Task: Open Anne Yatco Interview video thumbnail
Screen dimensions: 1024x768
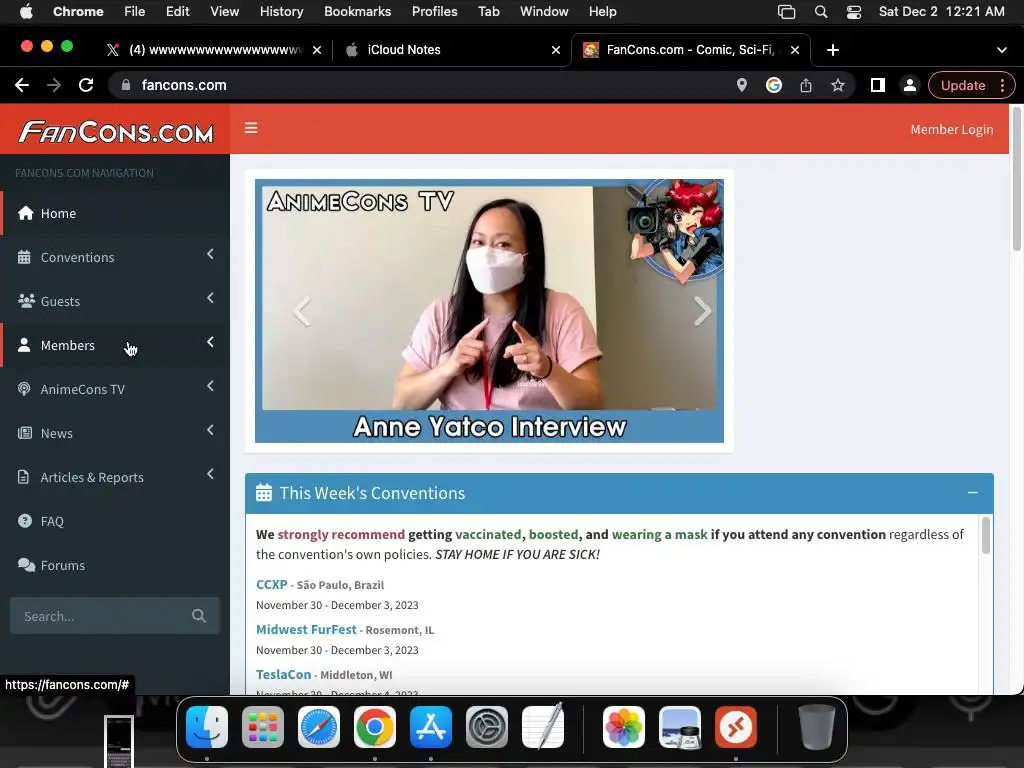Action: [x=489, y=311]
